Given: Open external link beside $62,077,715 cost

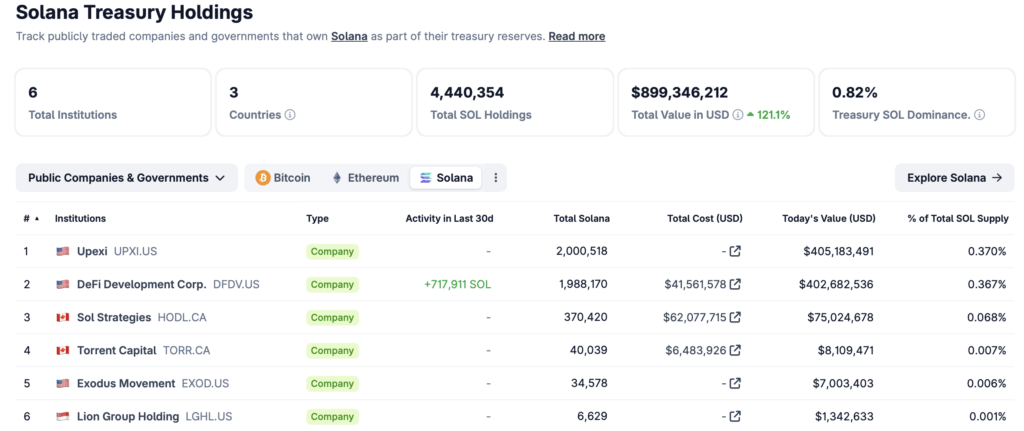Looking at the screenshot, I should click(735, 317).
